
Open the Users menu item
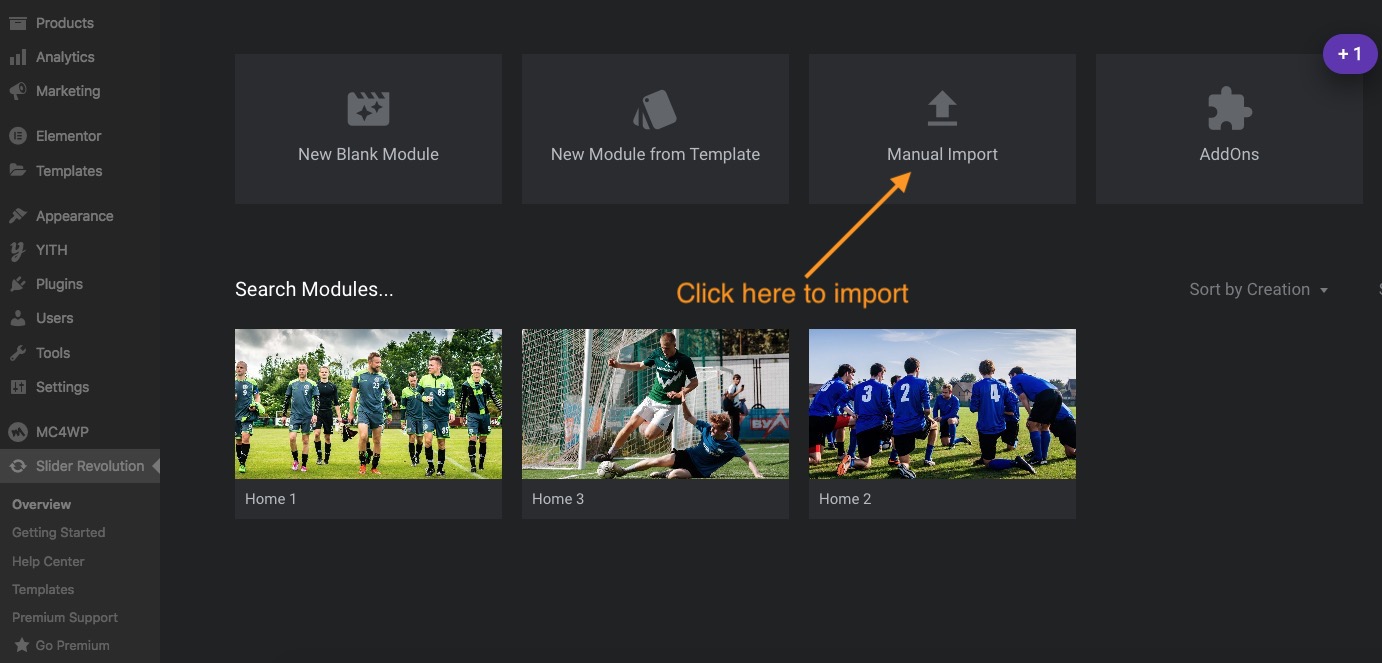point(54,318)
